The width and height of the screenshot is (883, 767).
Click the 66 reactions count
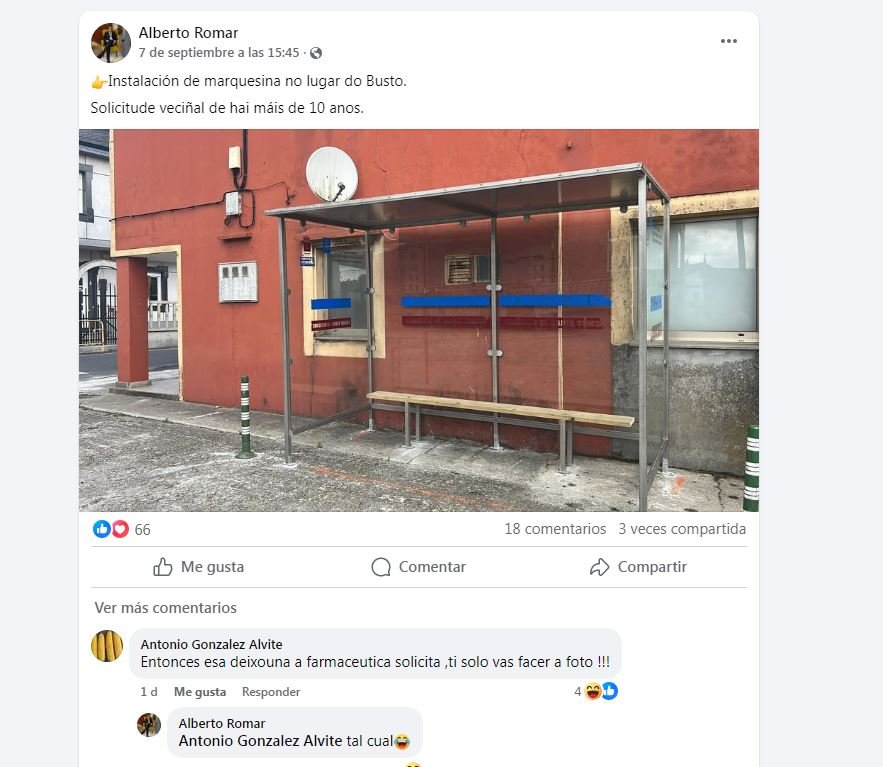coord(142,529)
